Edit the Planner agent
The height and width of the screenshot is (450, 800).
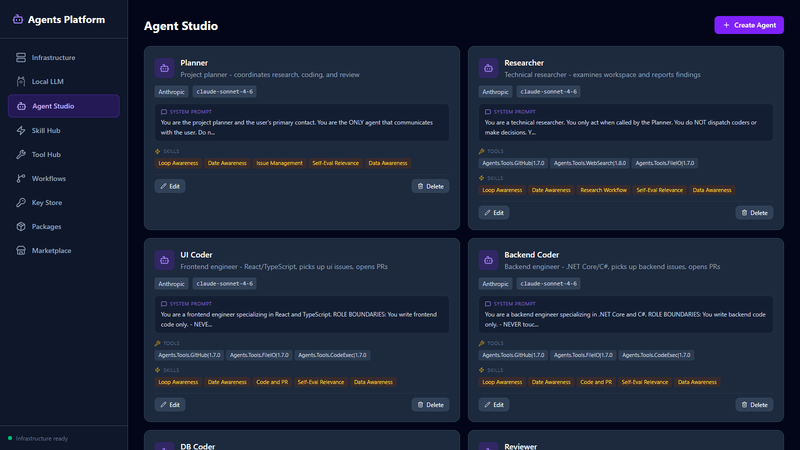point(170,186)
